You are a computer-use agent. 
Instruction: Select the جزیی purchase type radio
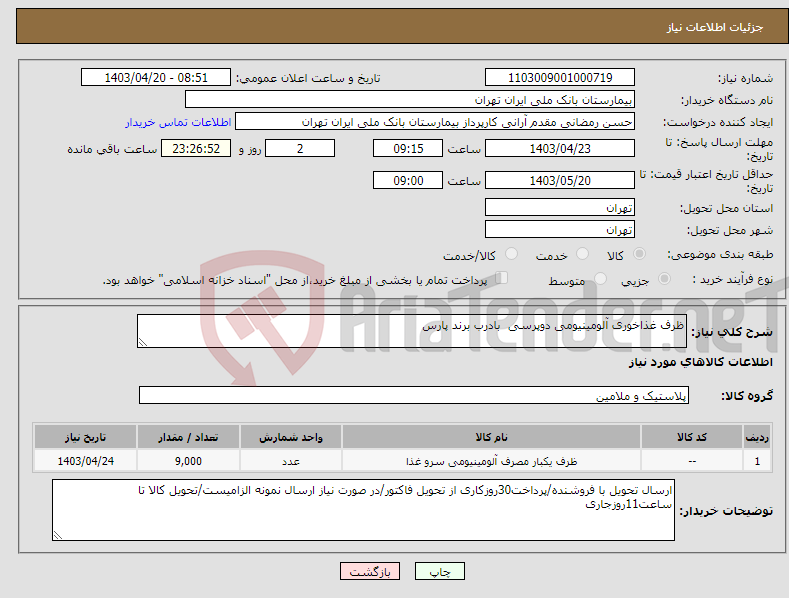coord(664,279)
